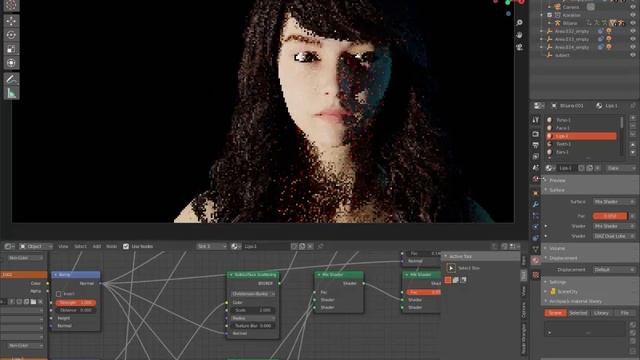This screenshot has width=640, height=360.
Task: Click the viewport pan hand icon
Action: point(519,35)
